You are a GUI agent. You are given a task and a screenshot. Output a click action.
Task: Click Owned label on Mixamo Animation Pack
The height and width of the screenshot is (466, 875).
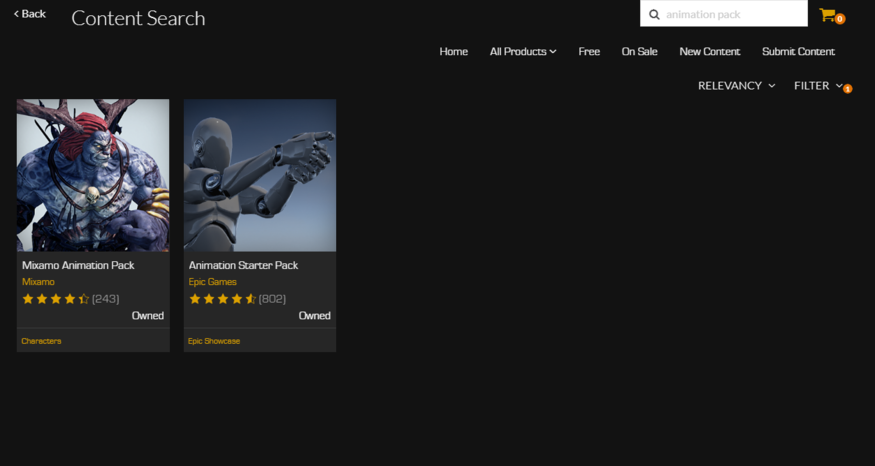[x=147, y=315]
